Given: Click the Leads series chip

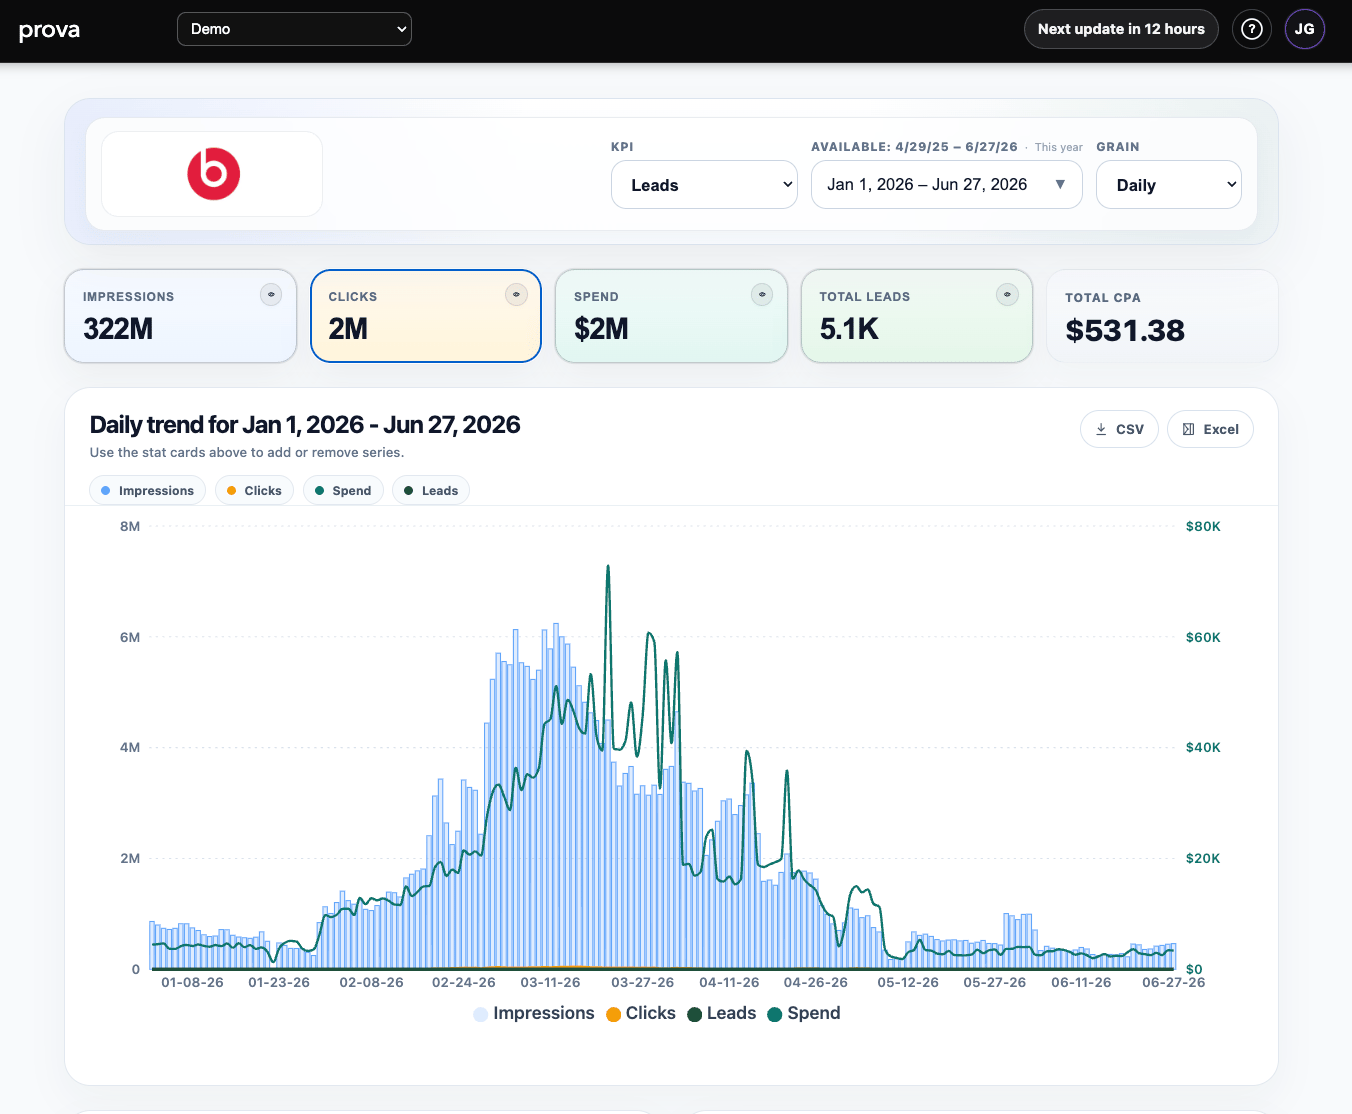Looking at the screenshot, I should click(x=431, y=491).
